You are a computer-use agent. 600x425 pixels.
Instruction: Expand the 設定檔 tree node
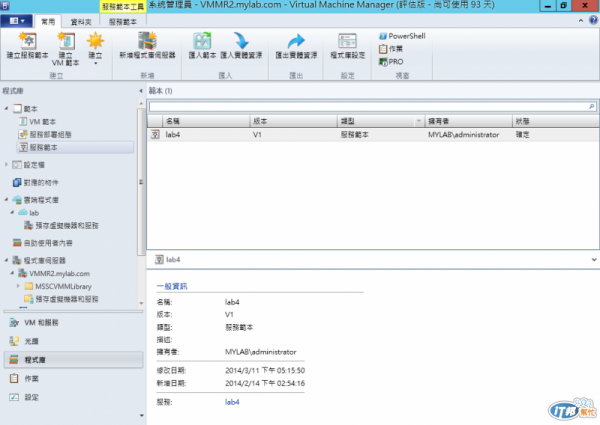click(6, 164)
